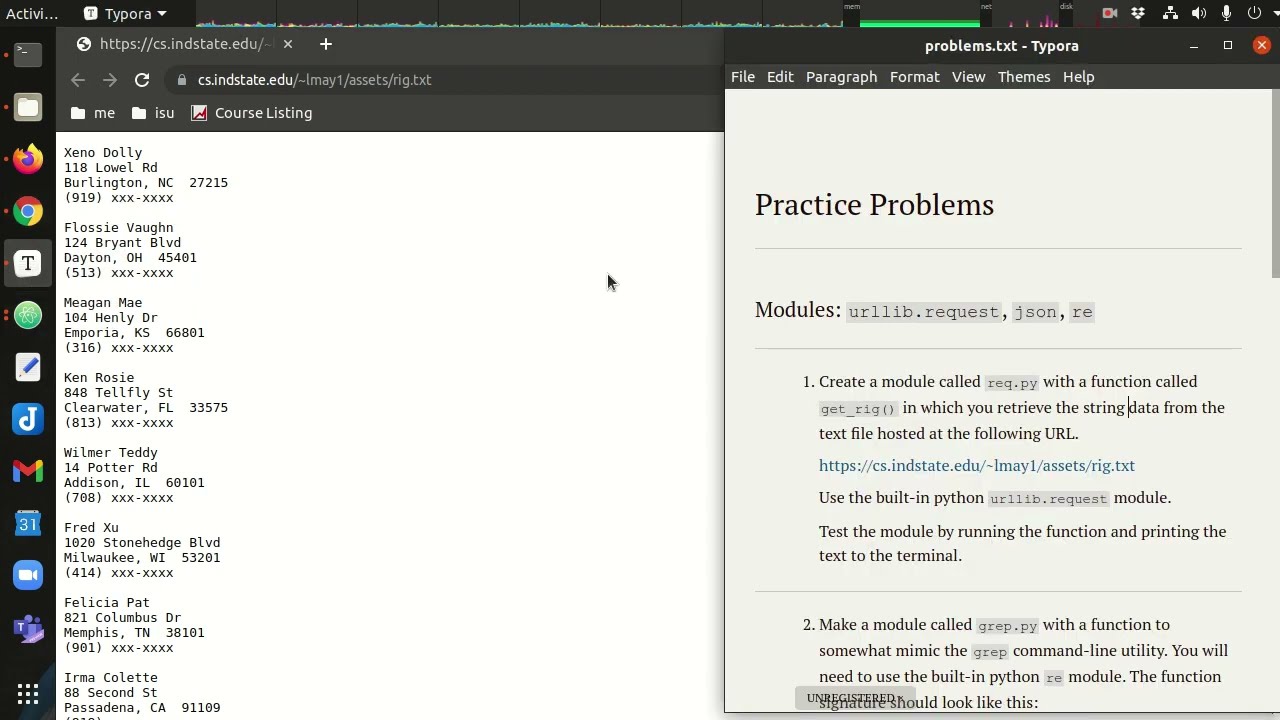Open the Activities overview

tap(32, 13)
